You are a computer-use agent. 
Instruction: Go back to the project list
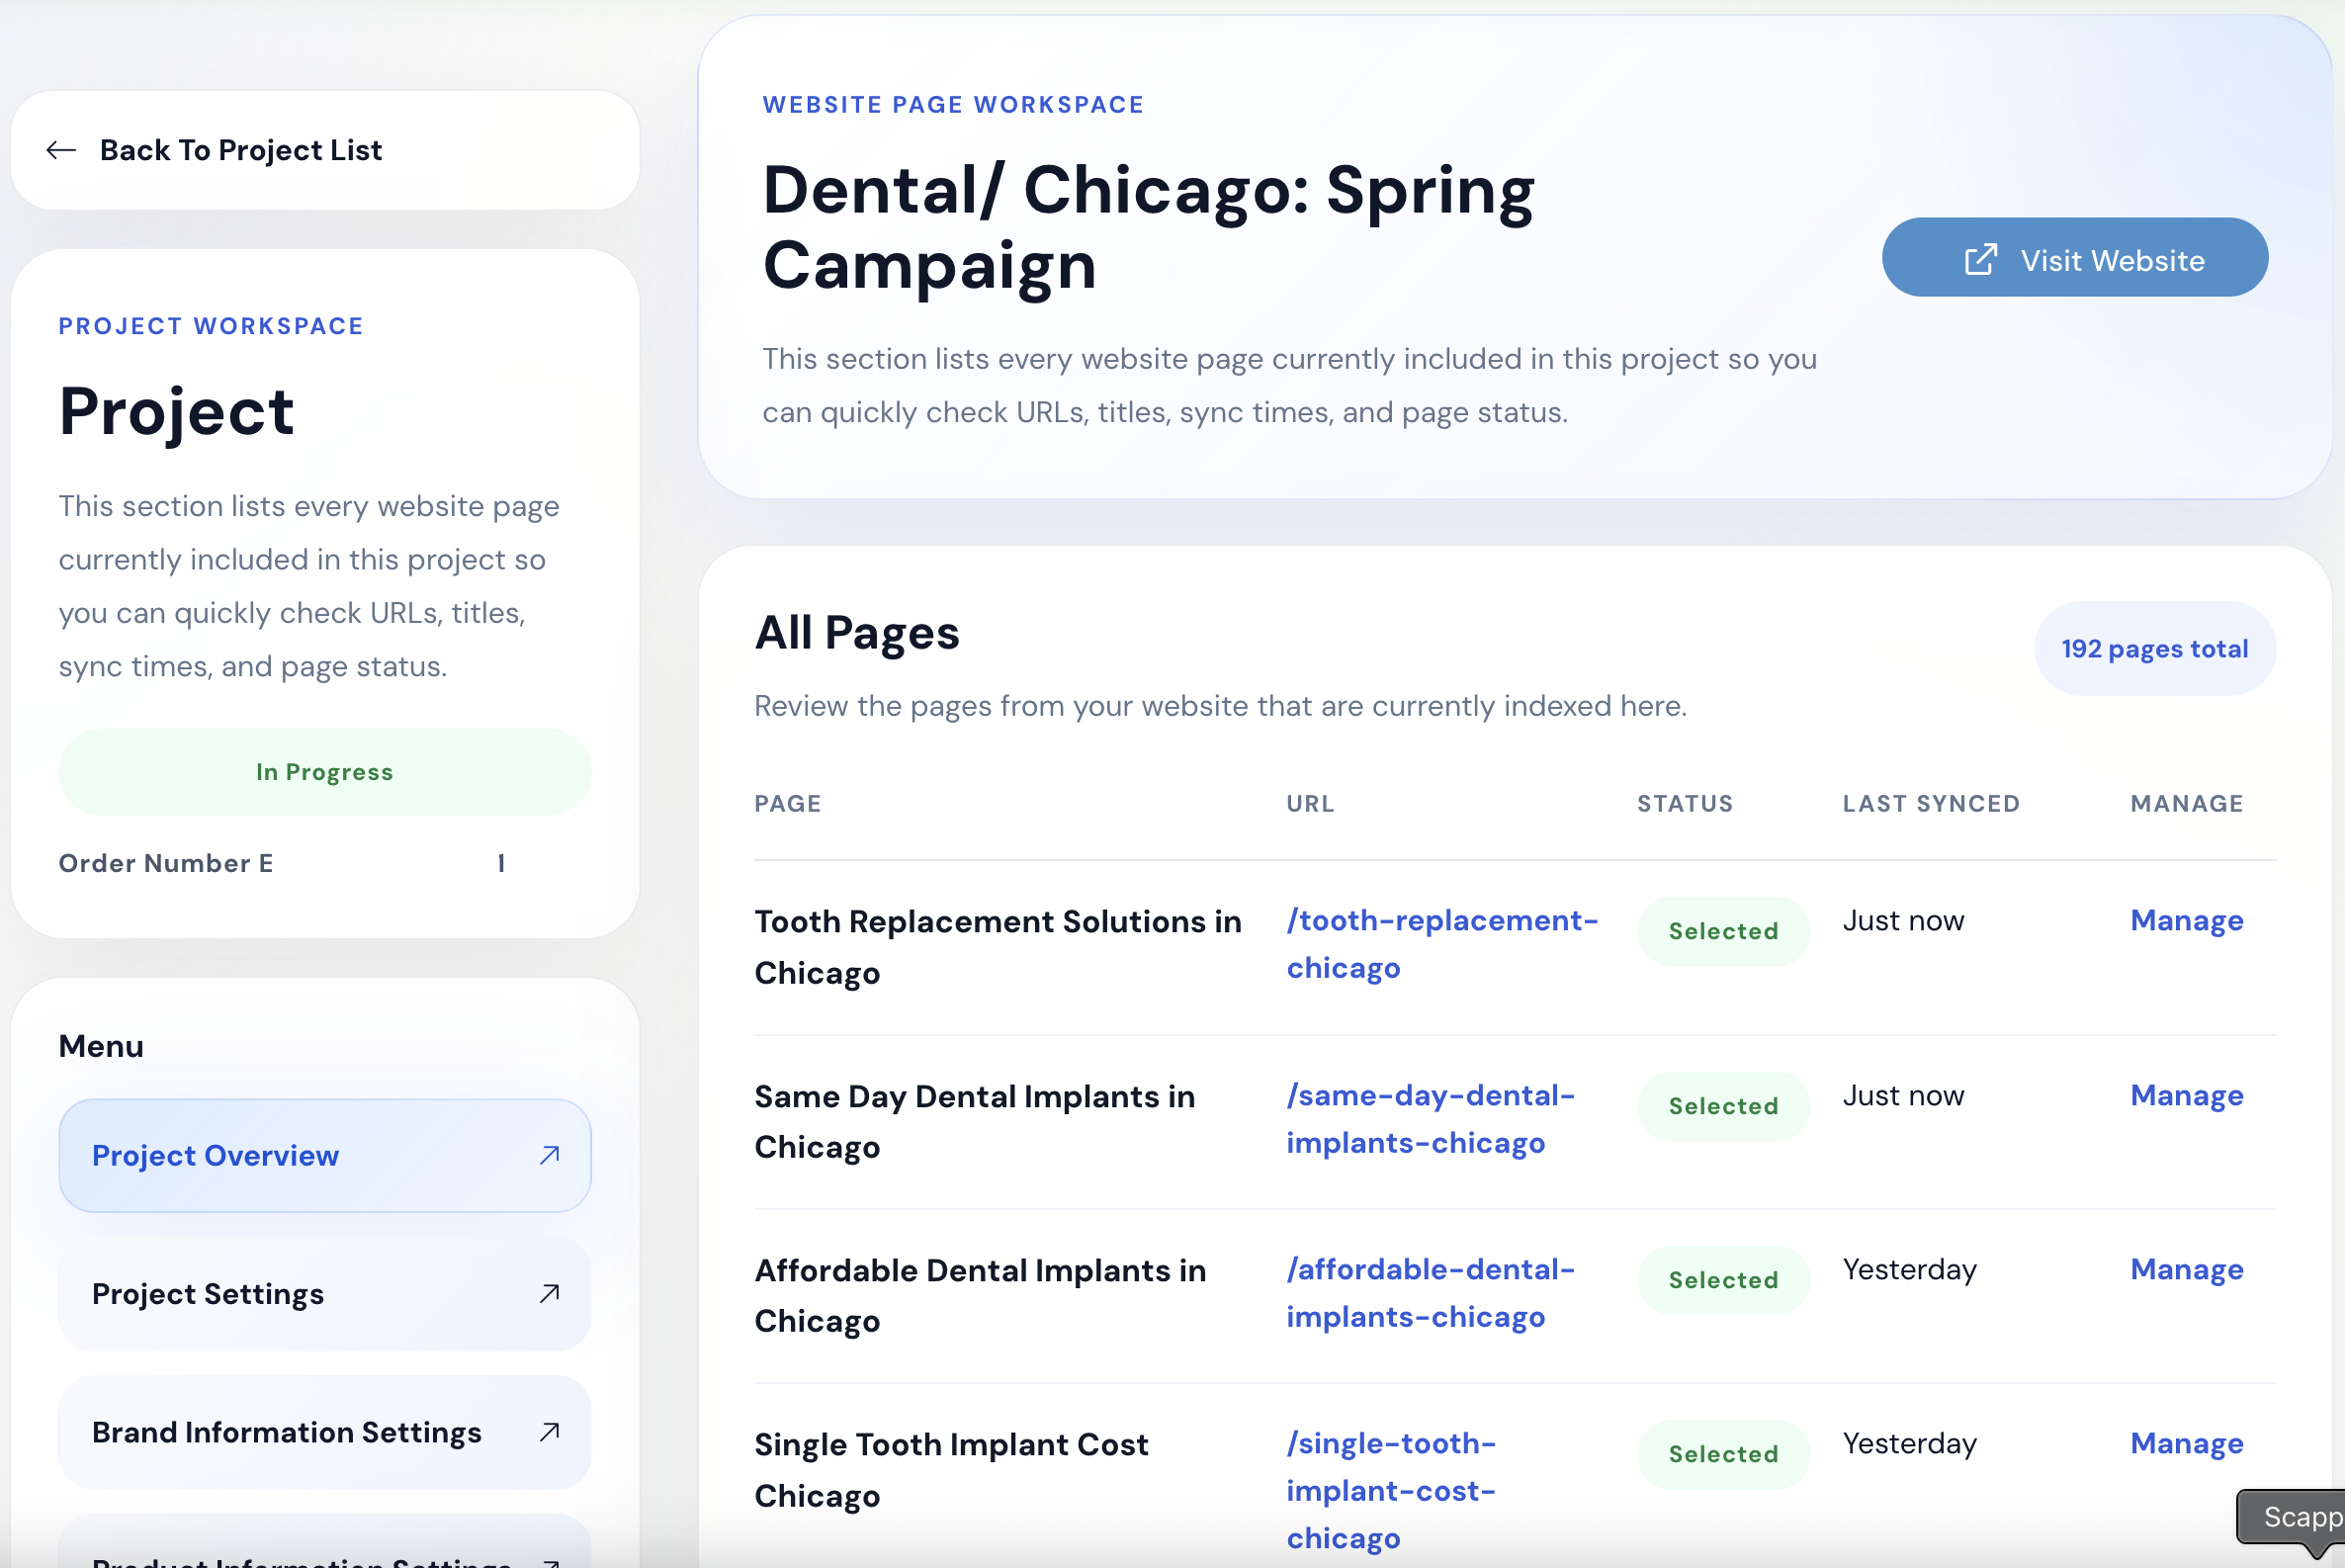click(x=241, y=150)
